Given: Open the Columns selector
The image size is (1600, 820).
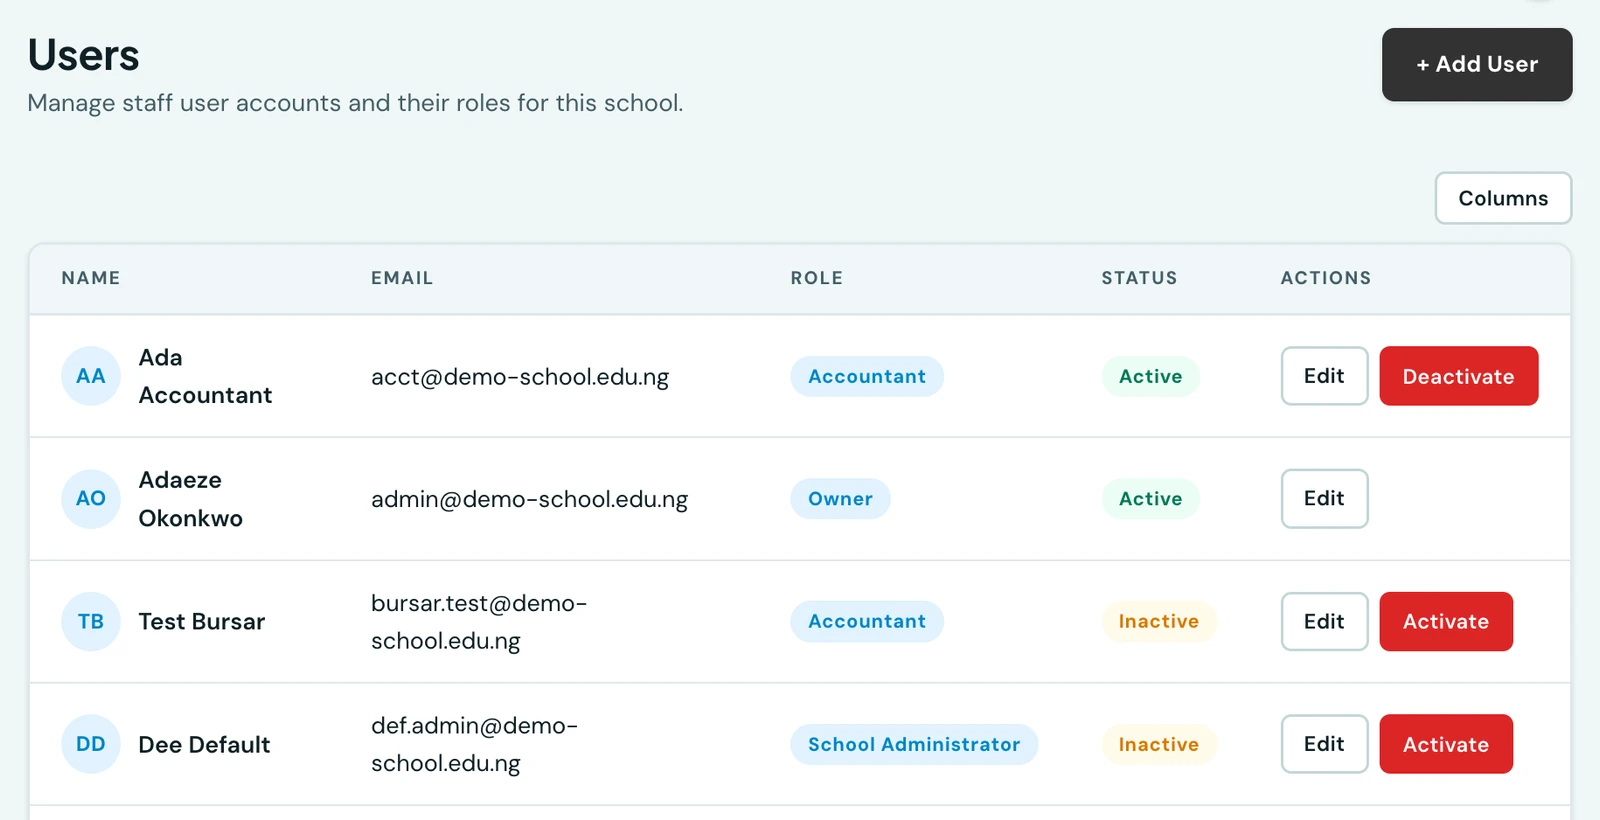Looking at the screenshot, I should pos(1503,198).
